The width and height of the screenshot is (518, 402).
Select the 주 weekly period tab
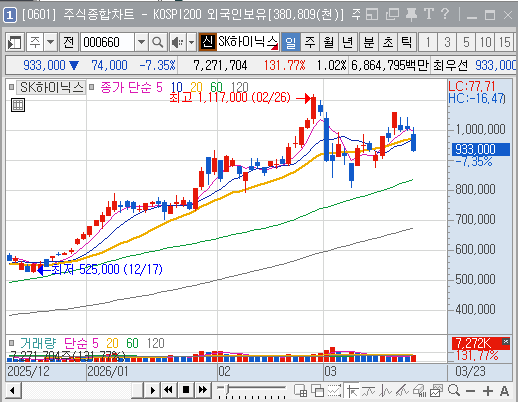click(310, 42)
